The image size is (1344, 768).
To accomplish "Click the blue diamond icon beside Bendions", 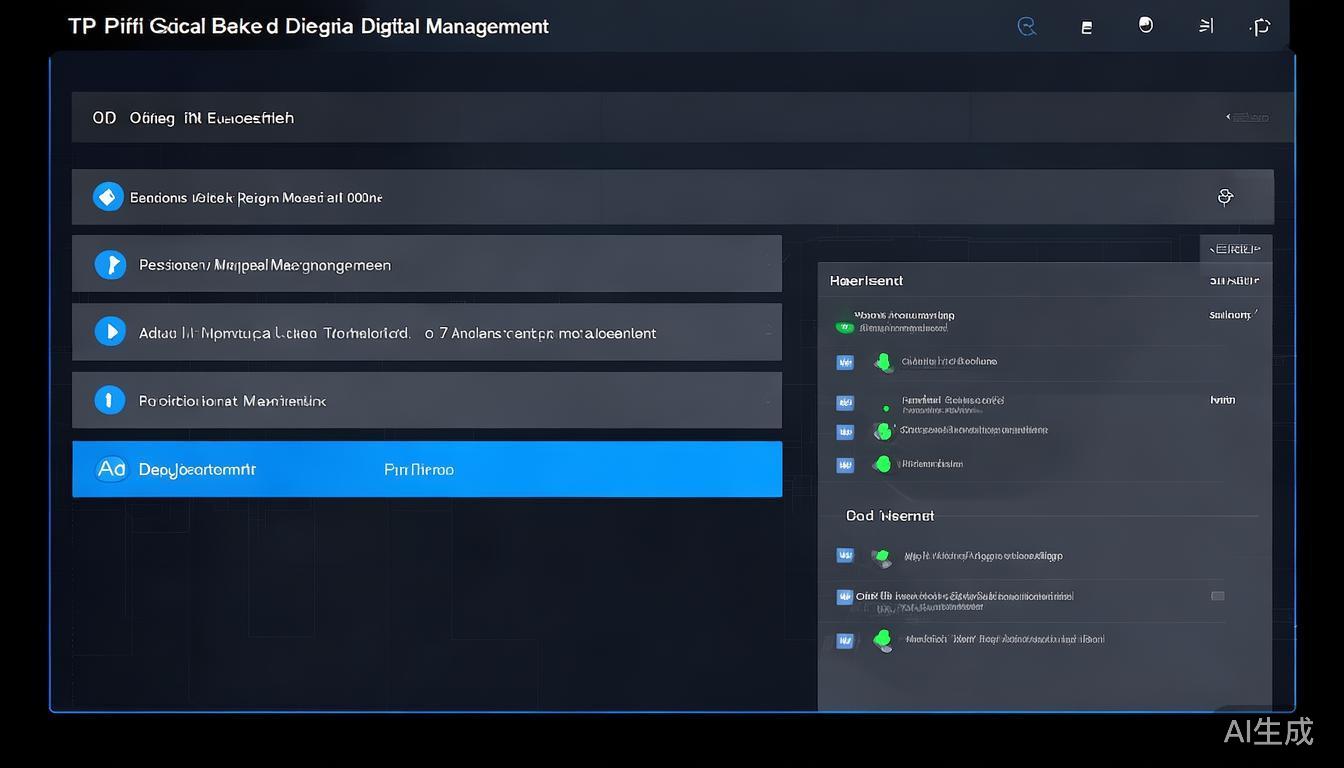I will [x=108, y=197].
